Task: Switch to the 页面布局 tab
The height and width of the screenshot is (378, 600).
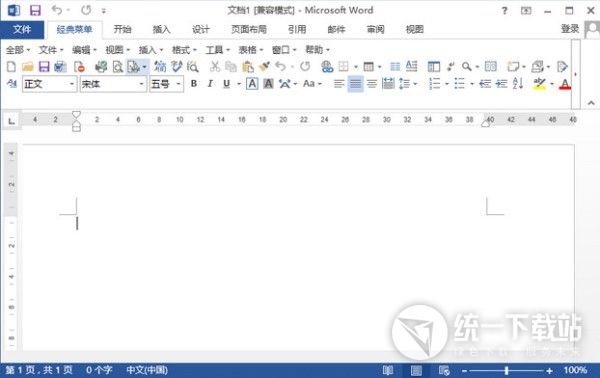Action: click(249, 29)
